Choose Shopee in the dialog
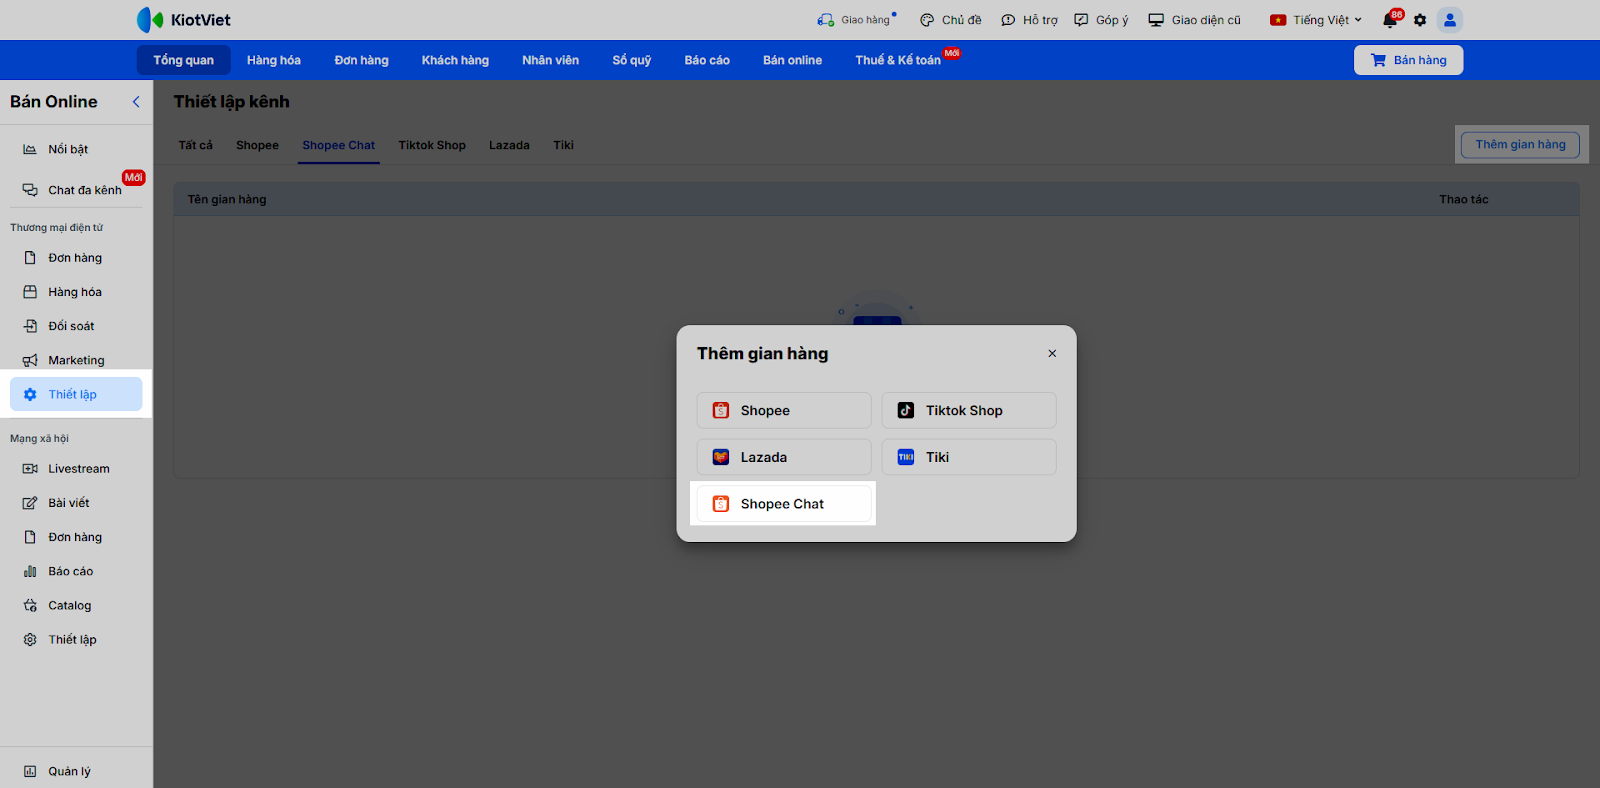This screenshot has width=1600, height=788. (784, 410)
